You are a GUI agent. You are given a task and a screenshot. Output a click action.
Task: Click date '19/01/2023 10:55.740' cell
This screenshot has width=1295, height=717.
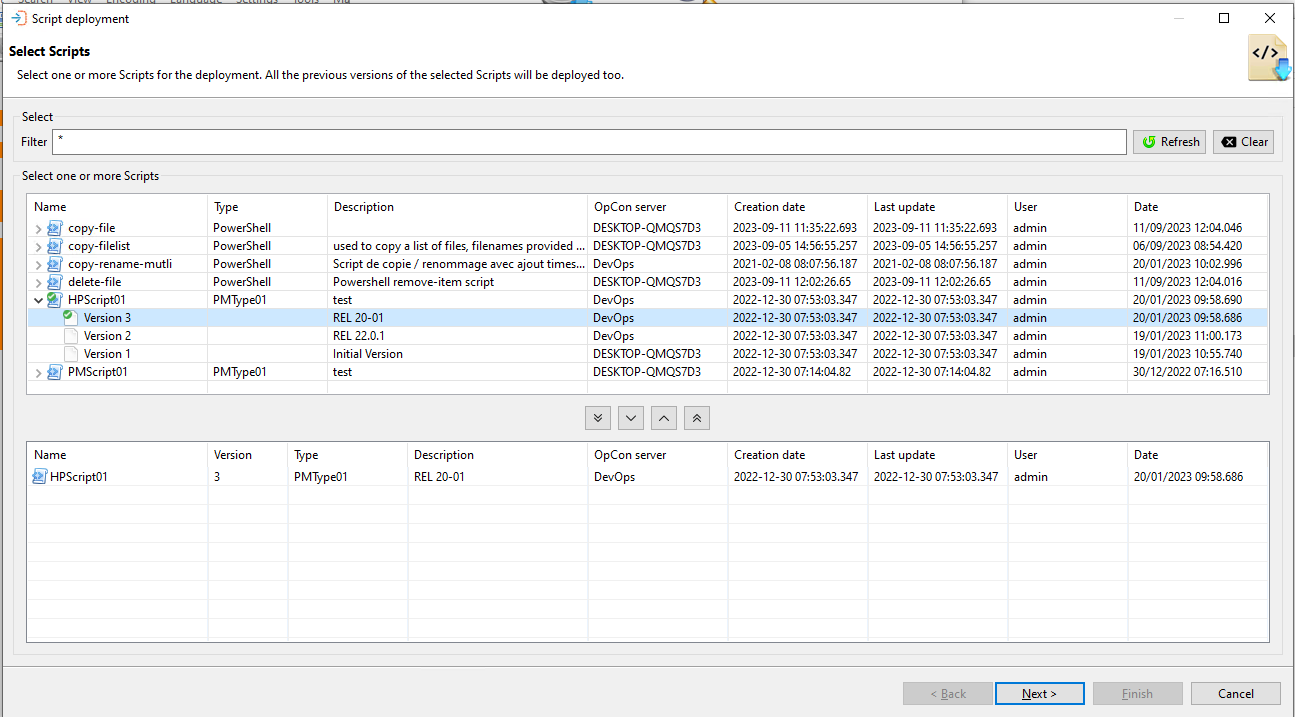click(x=1188, y=354)
